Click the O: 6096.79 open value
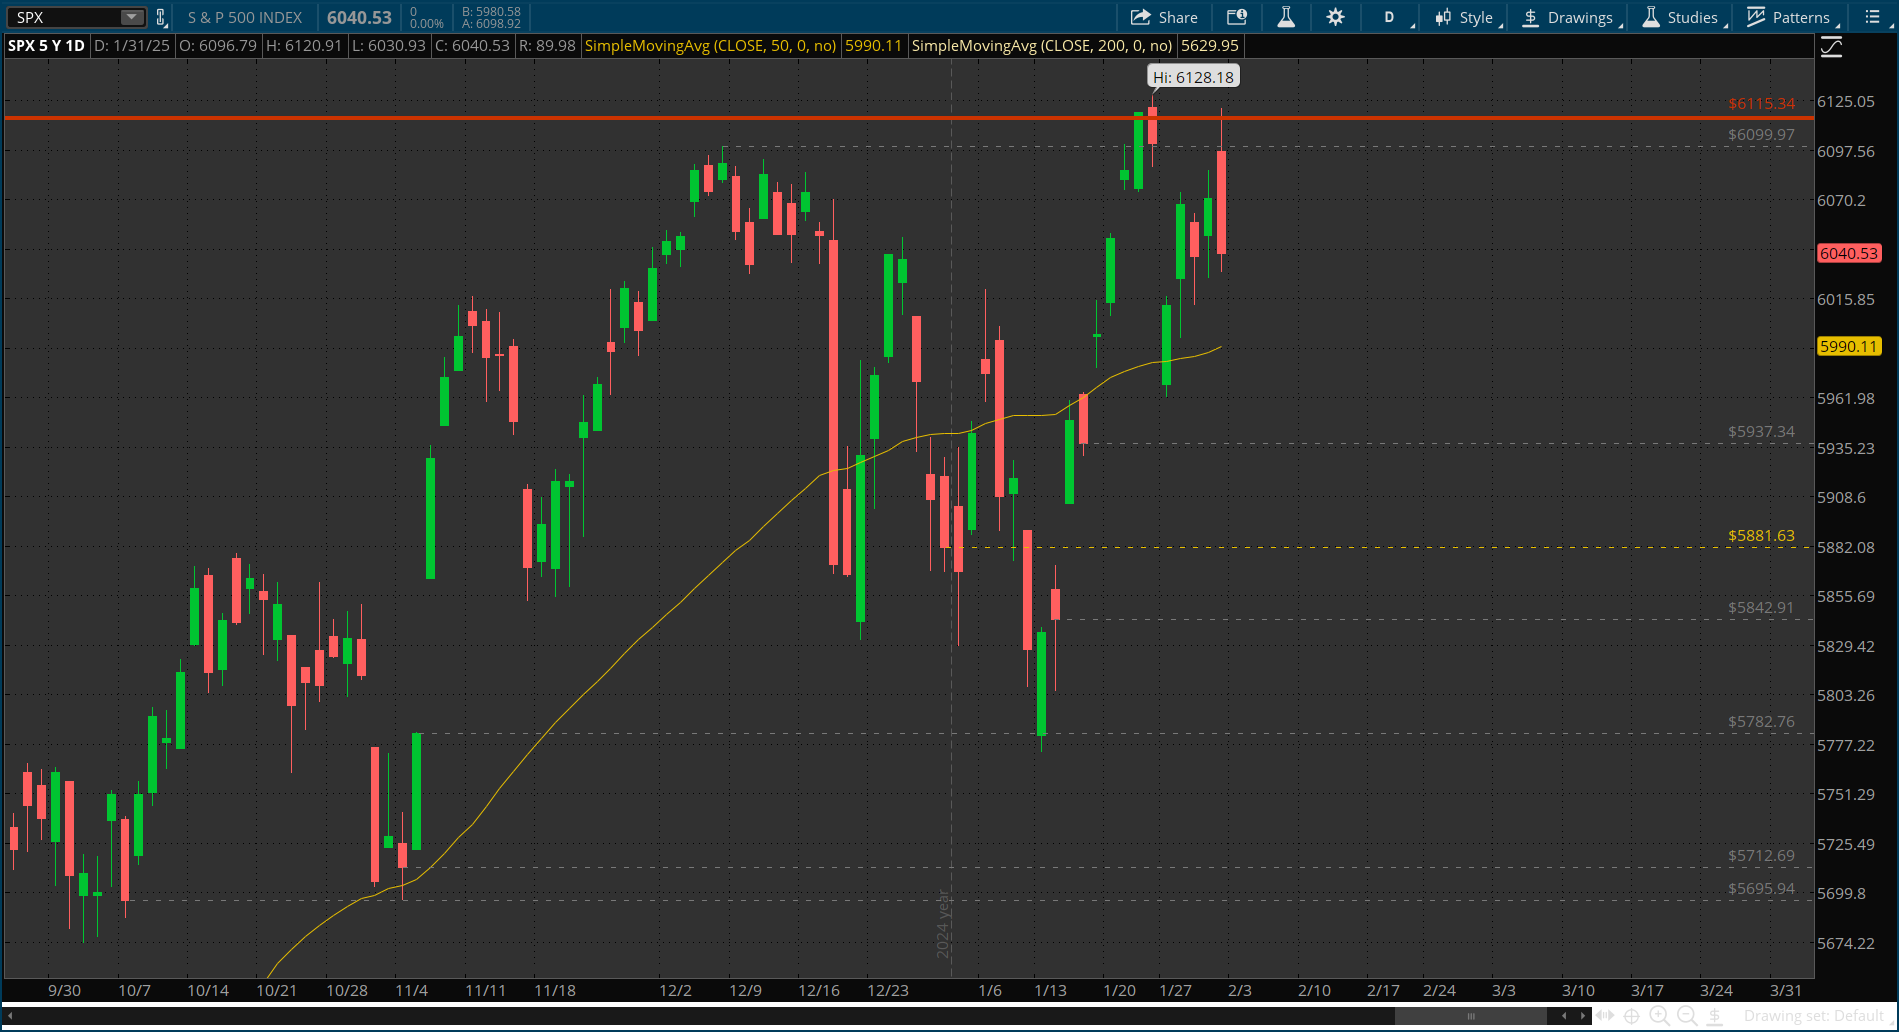Screen dimensions: 1899x1032 pos(217,45)
